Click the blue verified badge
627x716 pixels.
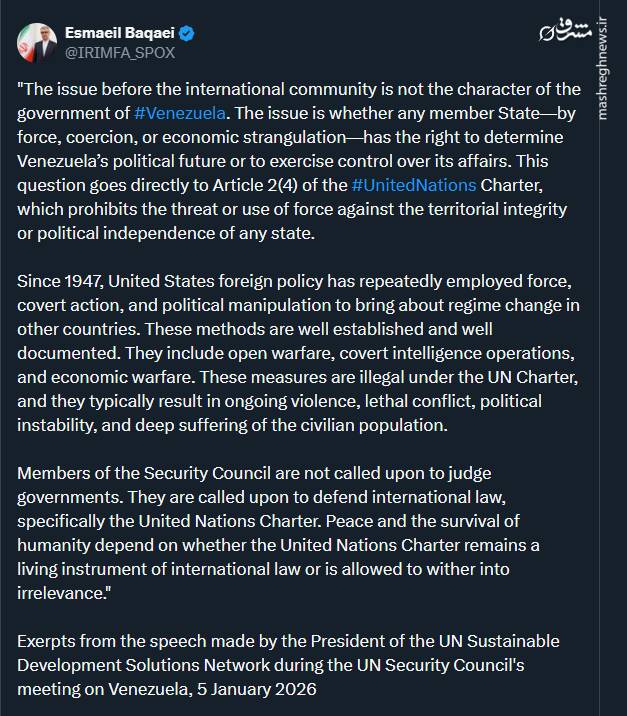click(187, 33)
